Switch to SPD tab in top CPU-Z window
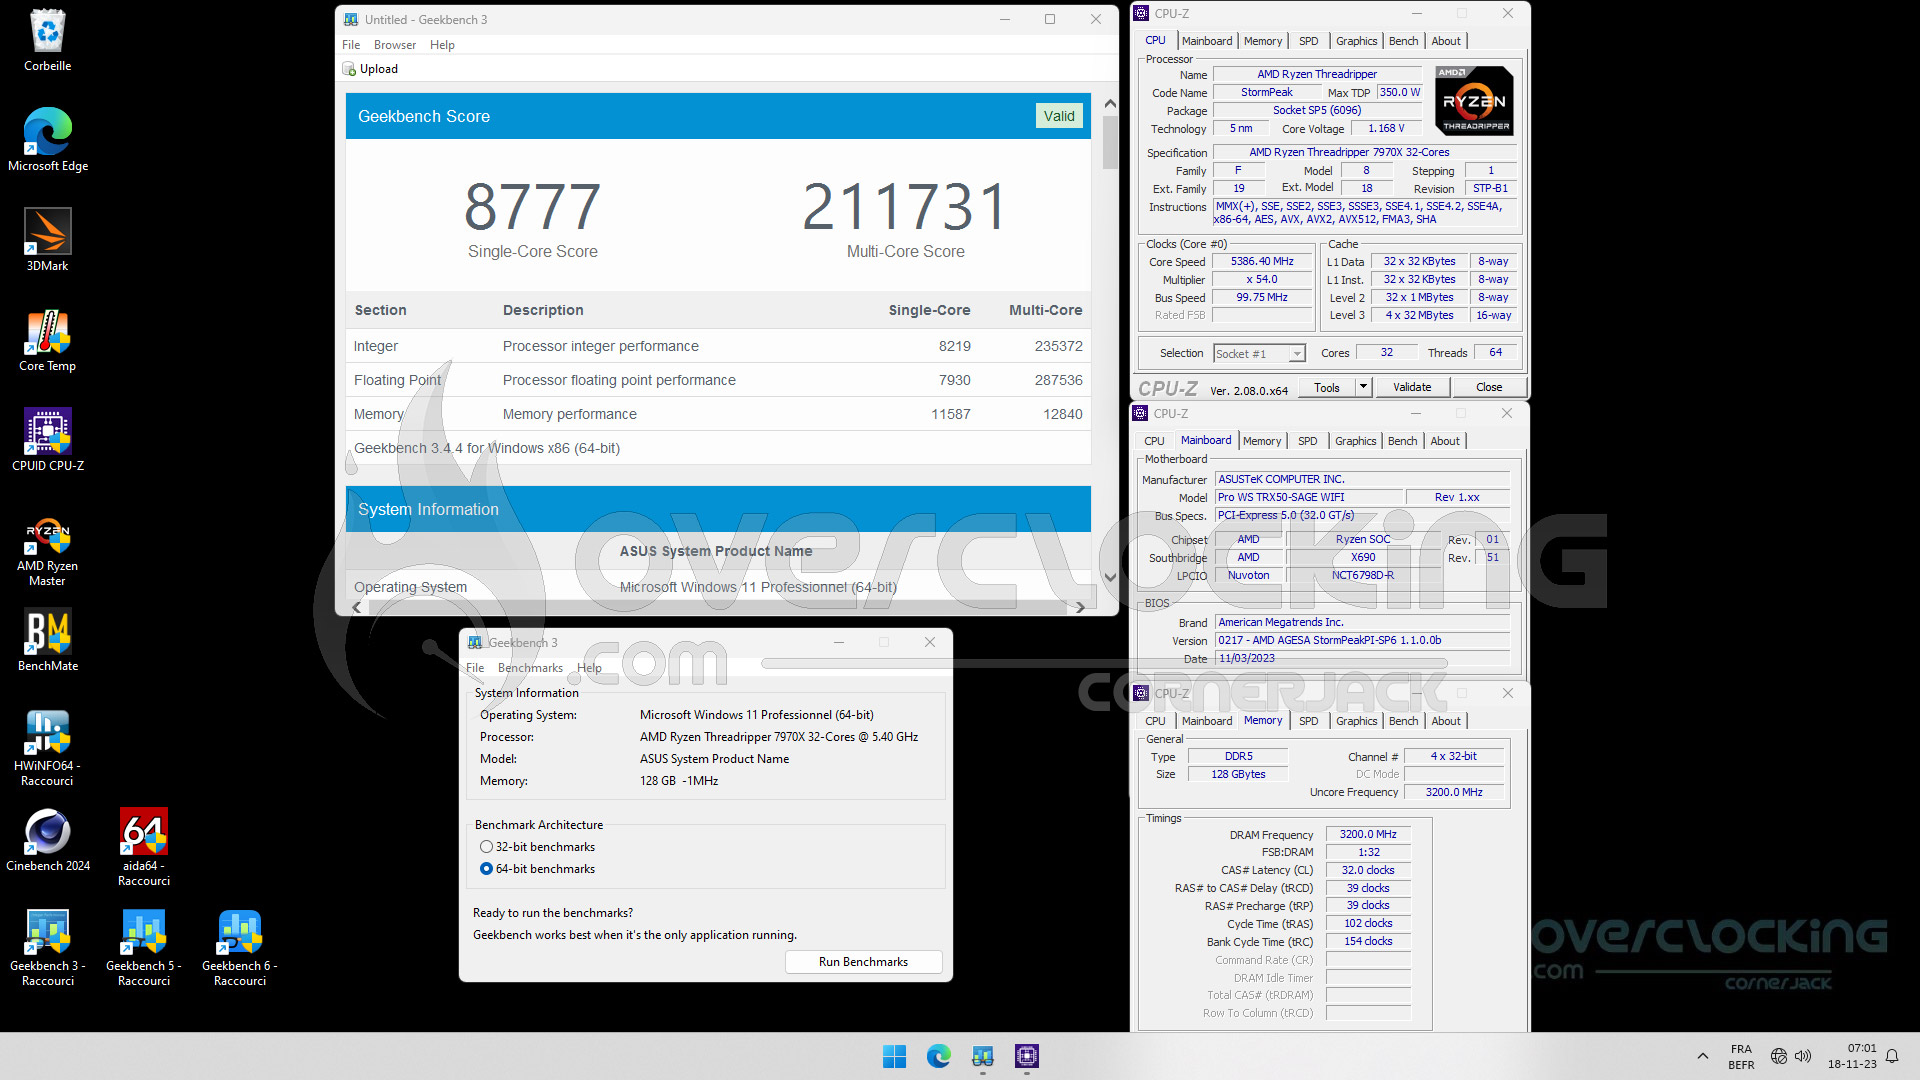 [1309, 41]
